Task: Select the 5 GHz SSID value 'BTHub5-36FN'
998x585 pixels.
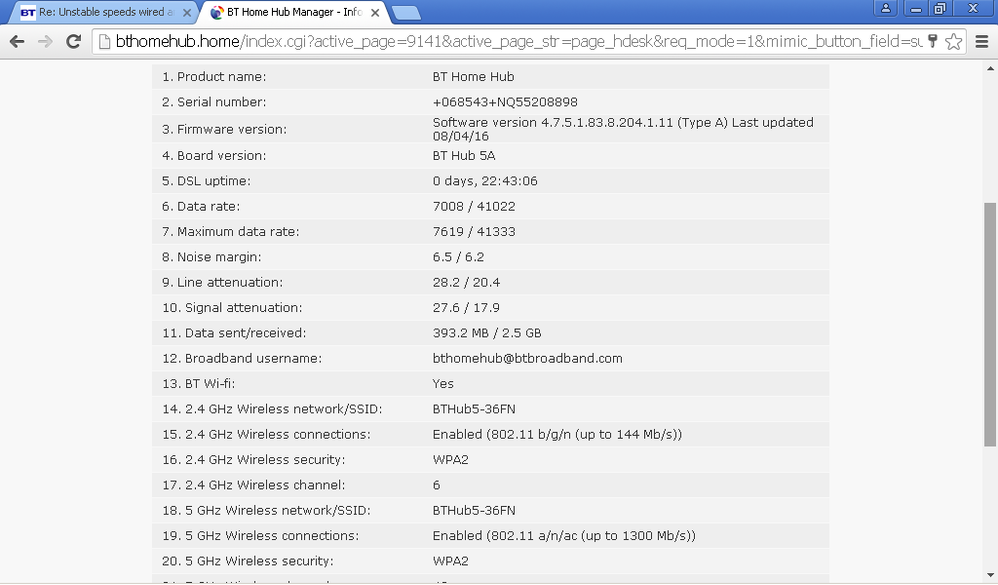Action: [x=474, y=511]
